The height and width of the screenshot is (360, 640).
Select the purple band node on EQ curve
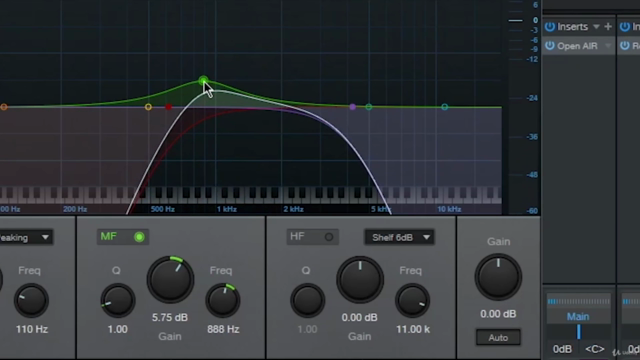pos(353,107)
